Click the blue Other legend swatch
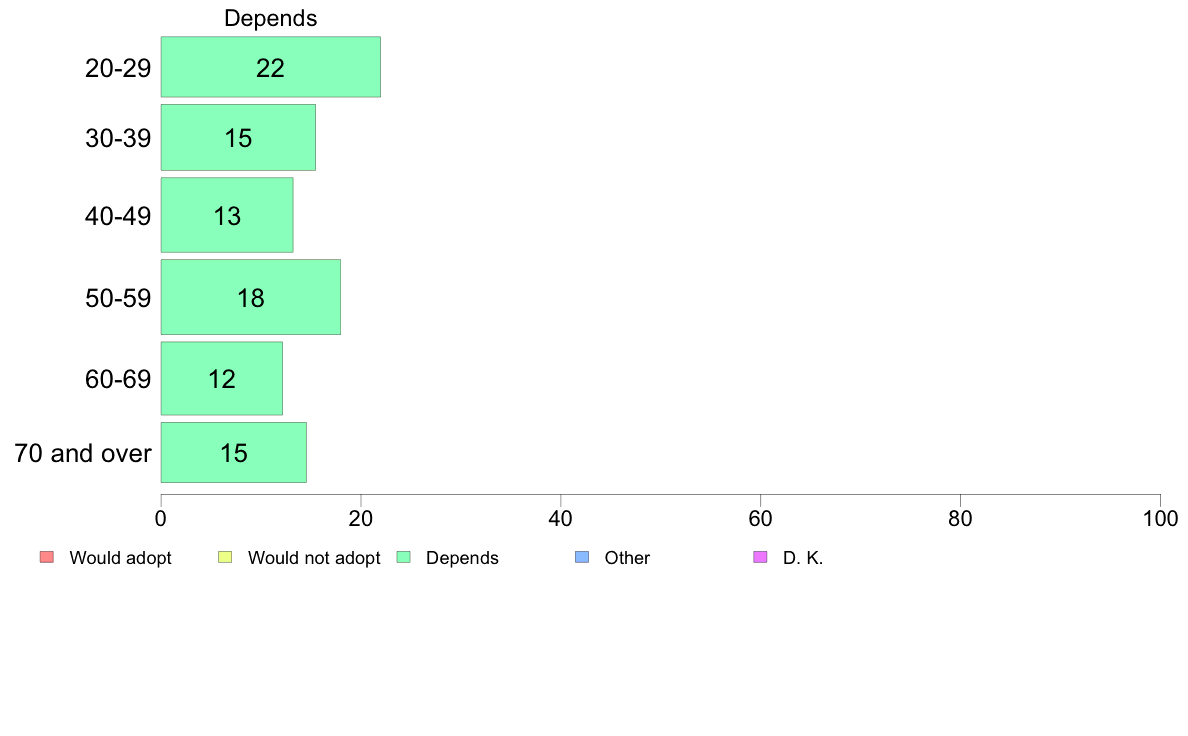The width and height of the screenshot is (1188, 736). (582, 557)
